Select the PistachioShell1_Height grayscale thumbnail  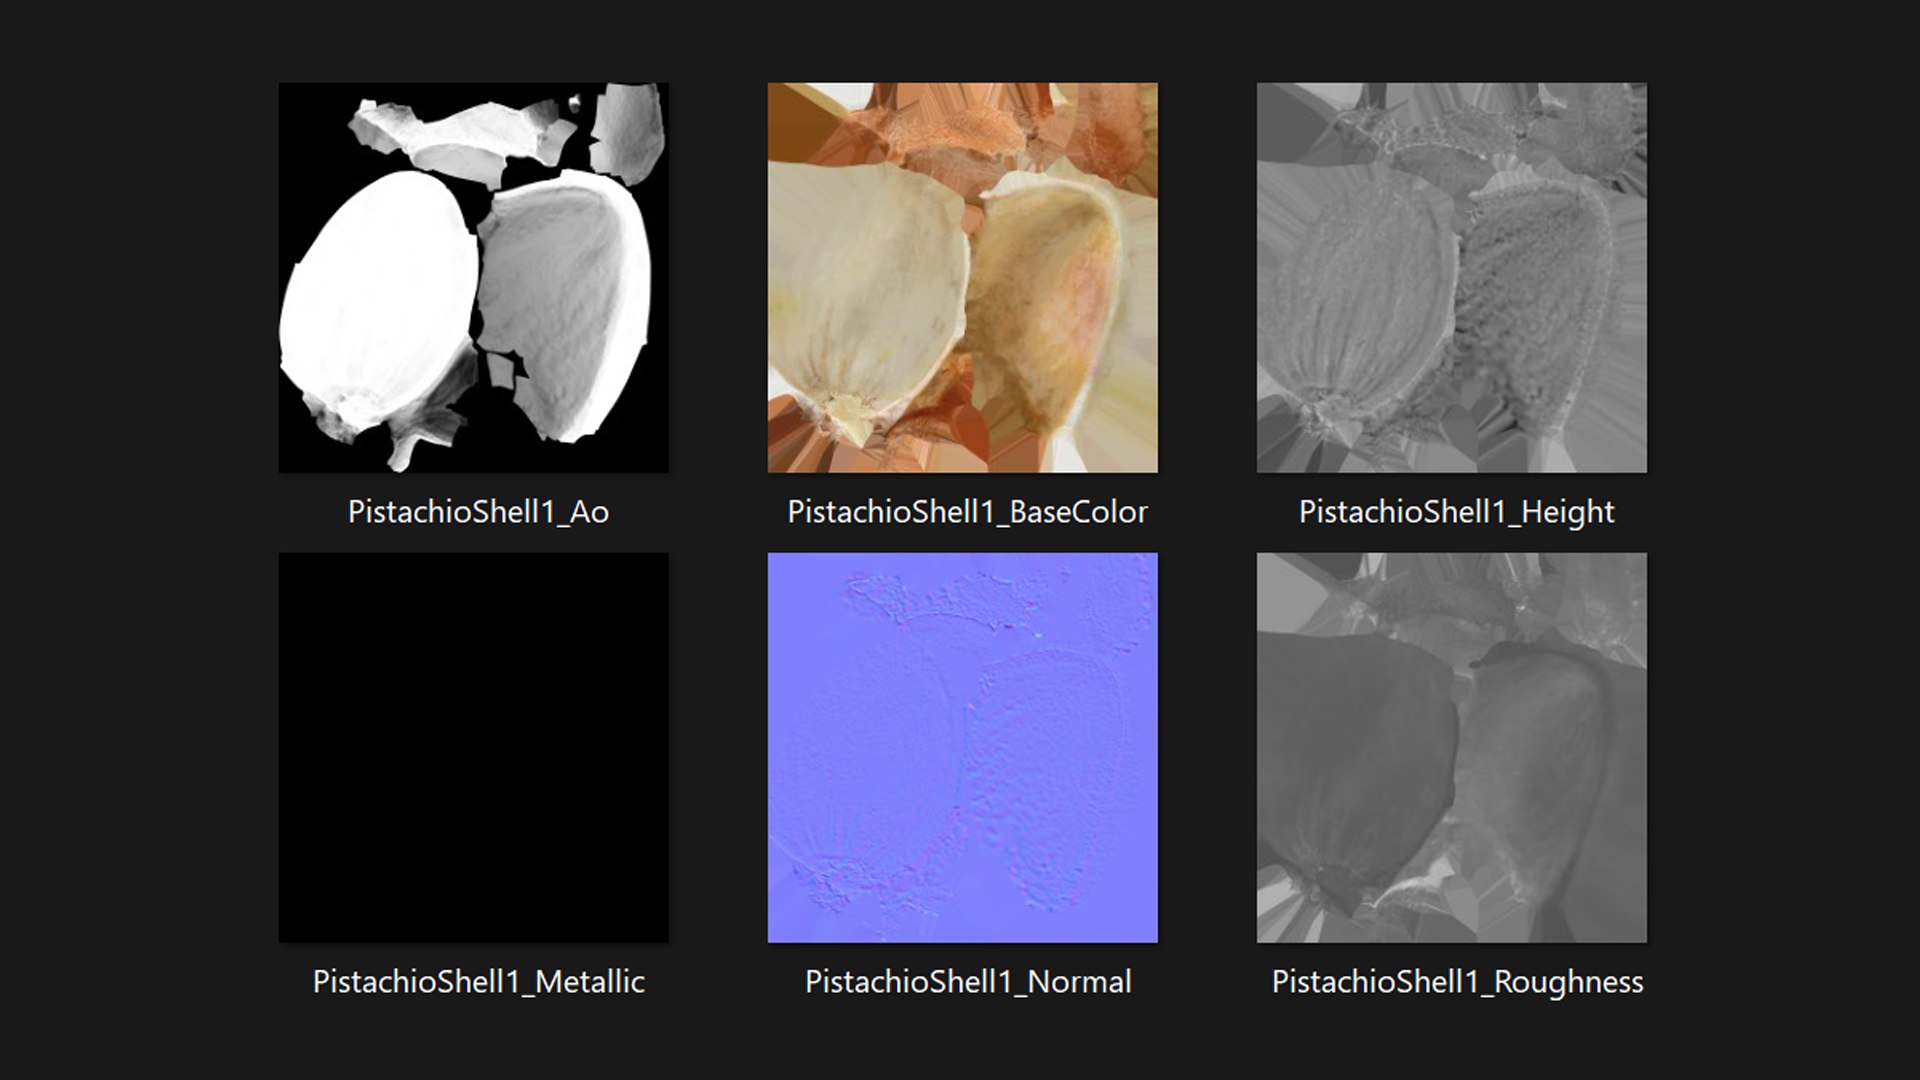coord(1451,277)
